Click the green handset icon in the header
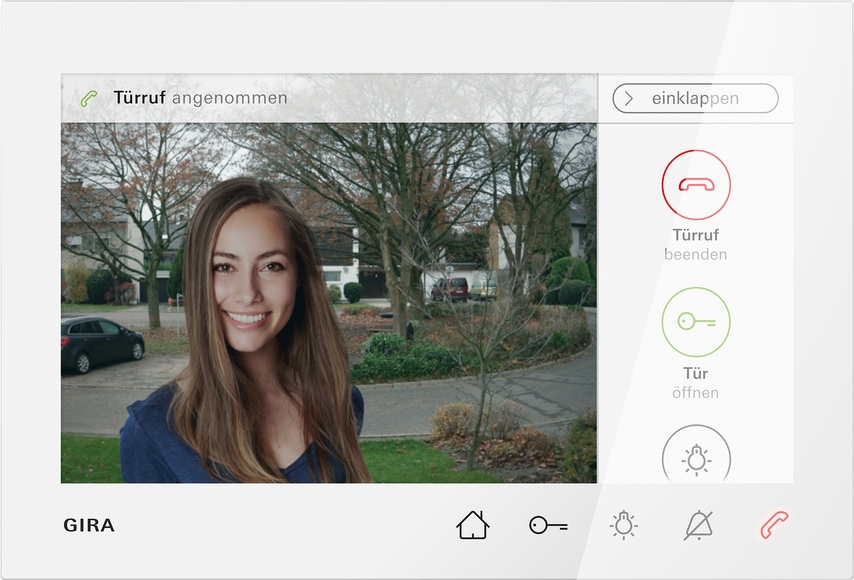854x580 pixels. [x=89, y=98]
